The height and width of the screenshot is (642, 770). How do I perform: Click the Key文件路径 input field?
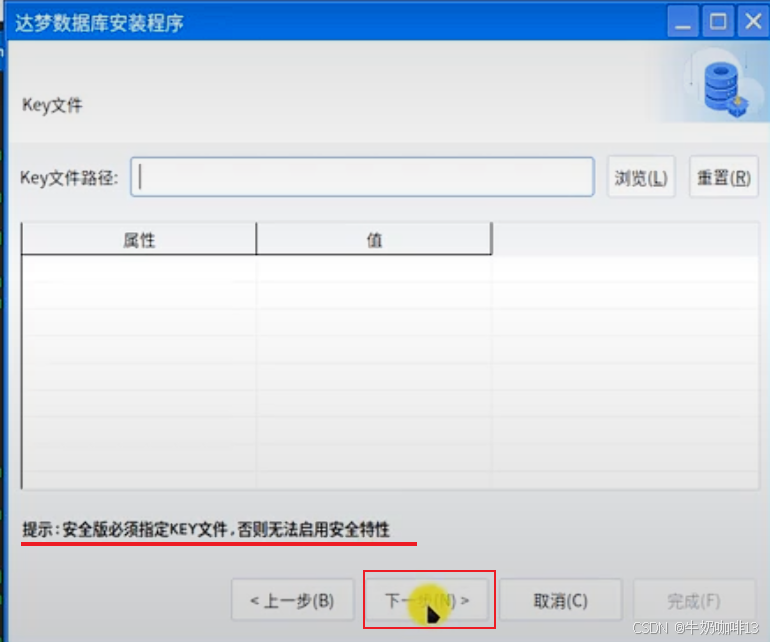362,177
